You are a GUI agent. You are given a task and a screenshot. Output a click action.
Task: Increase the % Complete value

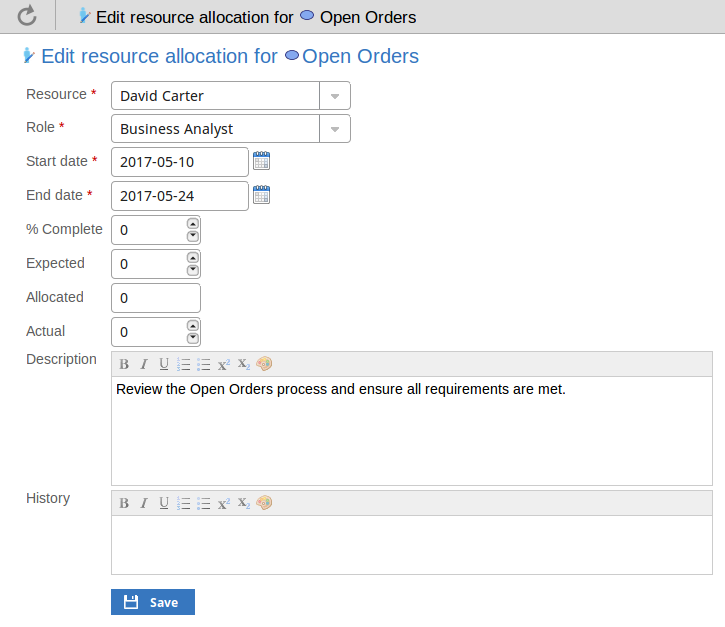(x=193, y=224)
